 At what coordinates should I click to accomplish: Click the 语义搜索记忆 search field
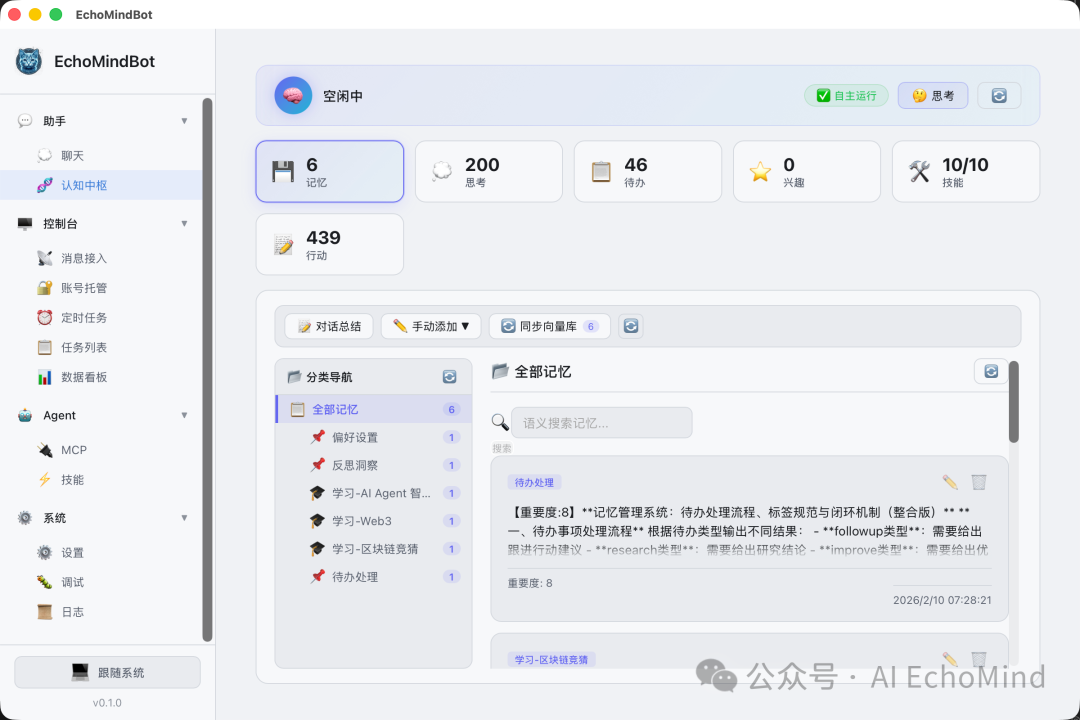tap(601, 422)
